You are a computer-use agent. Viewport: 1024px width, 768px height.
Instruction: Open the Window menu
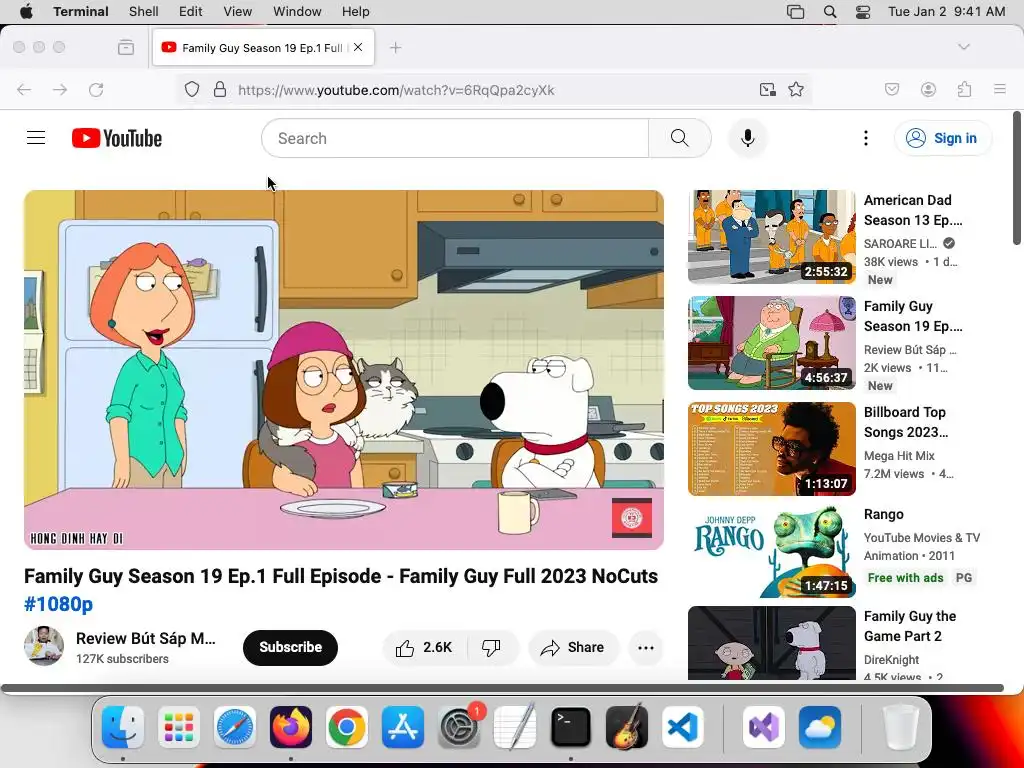(297, 12)
